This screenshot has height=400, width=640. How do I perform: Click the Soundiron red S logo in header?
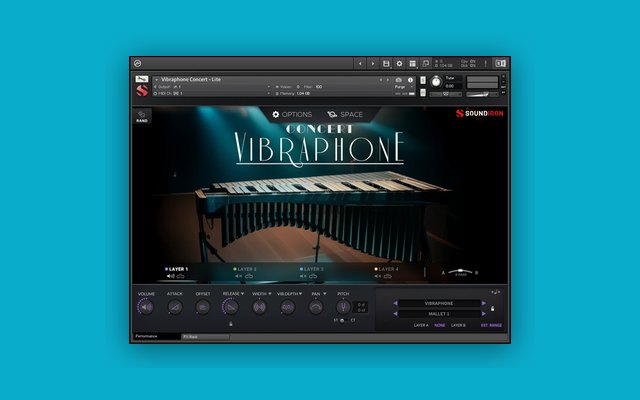142,91
